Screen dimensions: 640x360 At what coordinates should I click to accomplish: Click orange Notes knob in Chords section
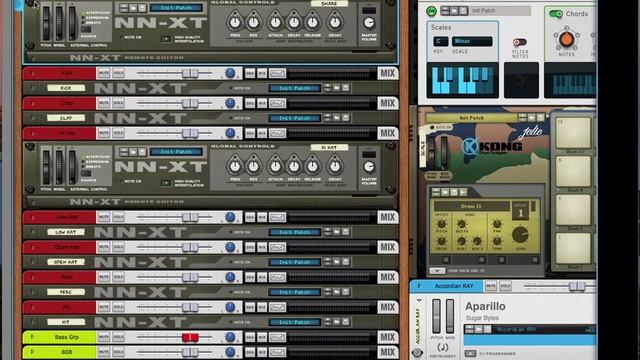(x=566, y=39)
